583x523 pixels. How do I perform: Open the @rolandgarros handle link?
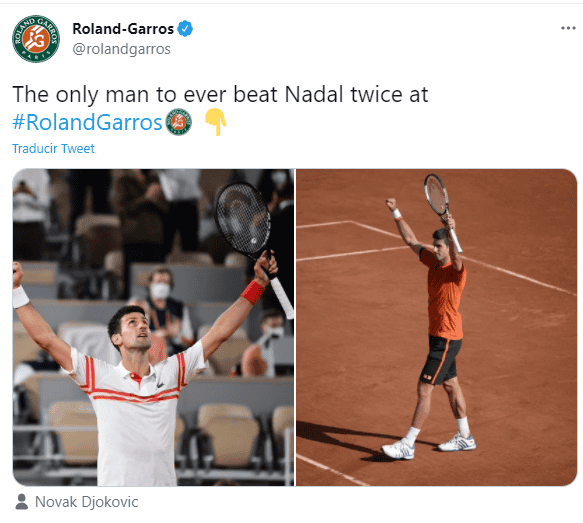121,49
